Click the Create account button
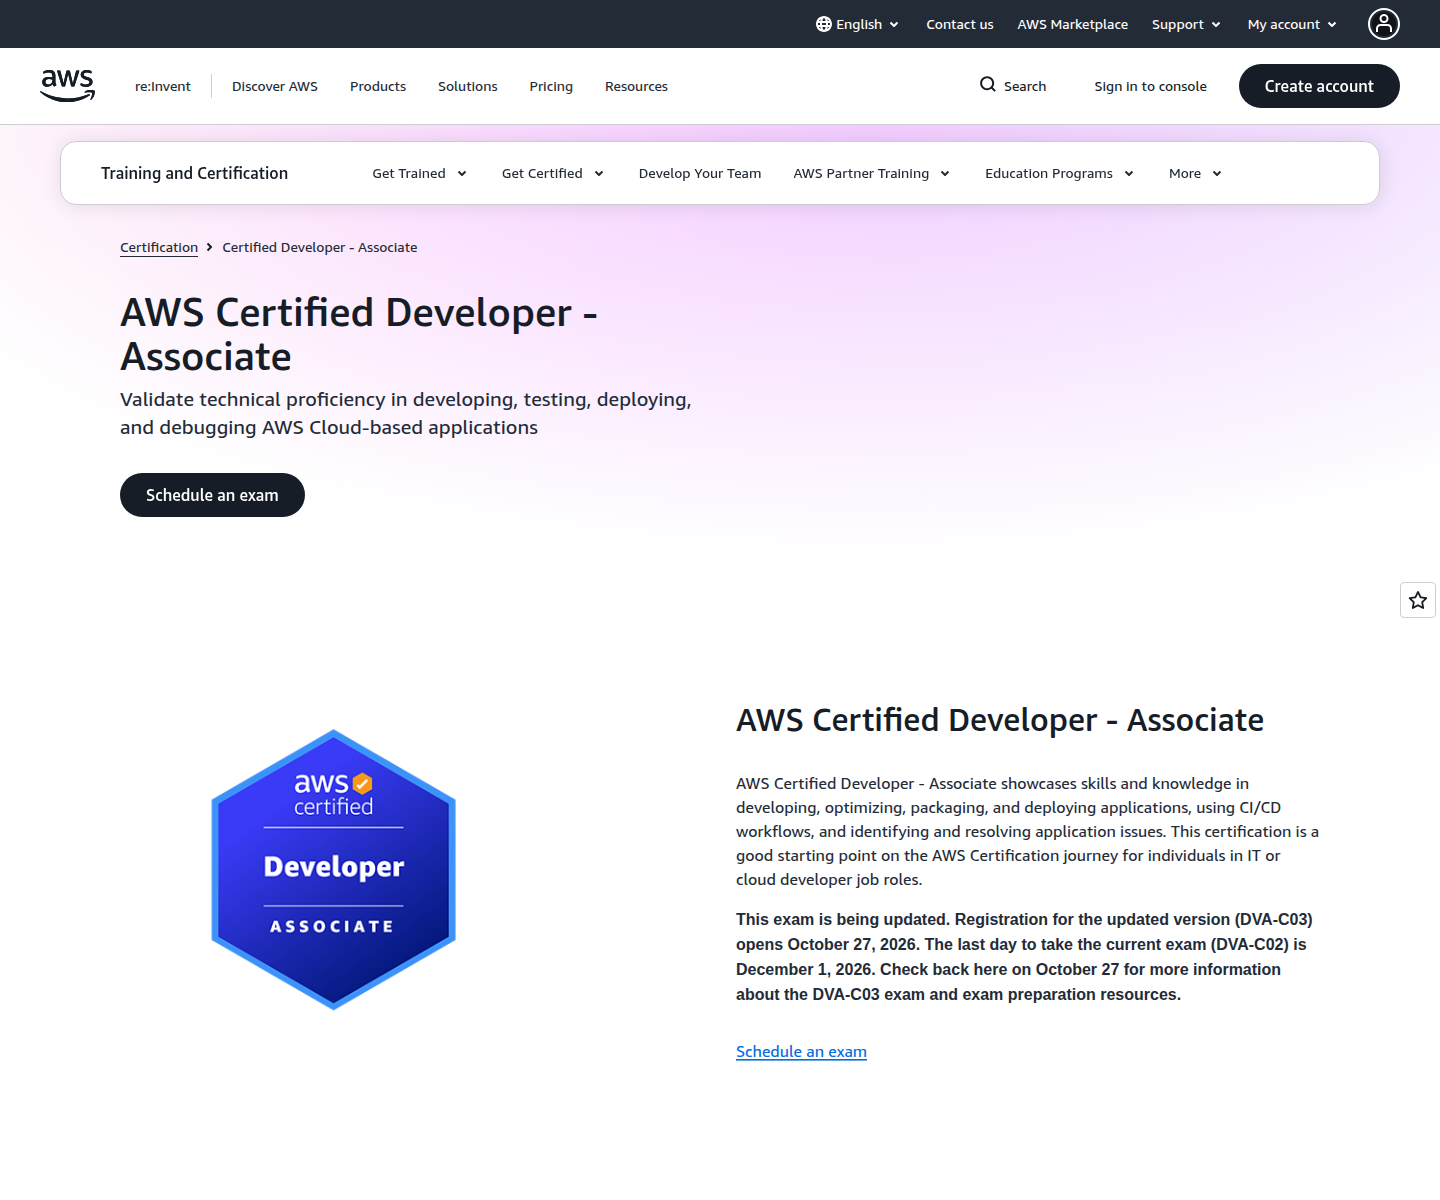Screen dimensions: 1440x1200 [1319, 86]
